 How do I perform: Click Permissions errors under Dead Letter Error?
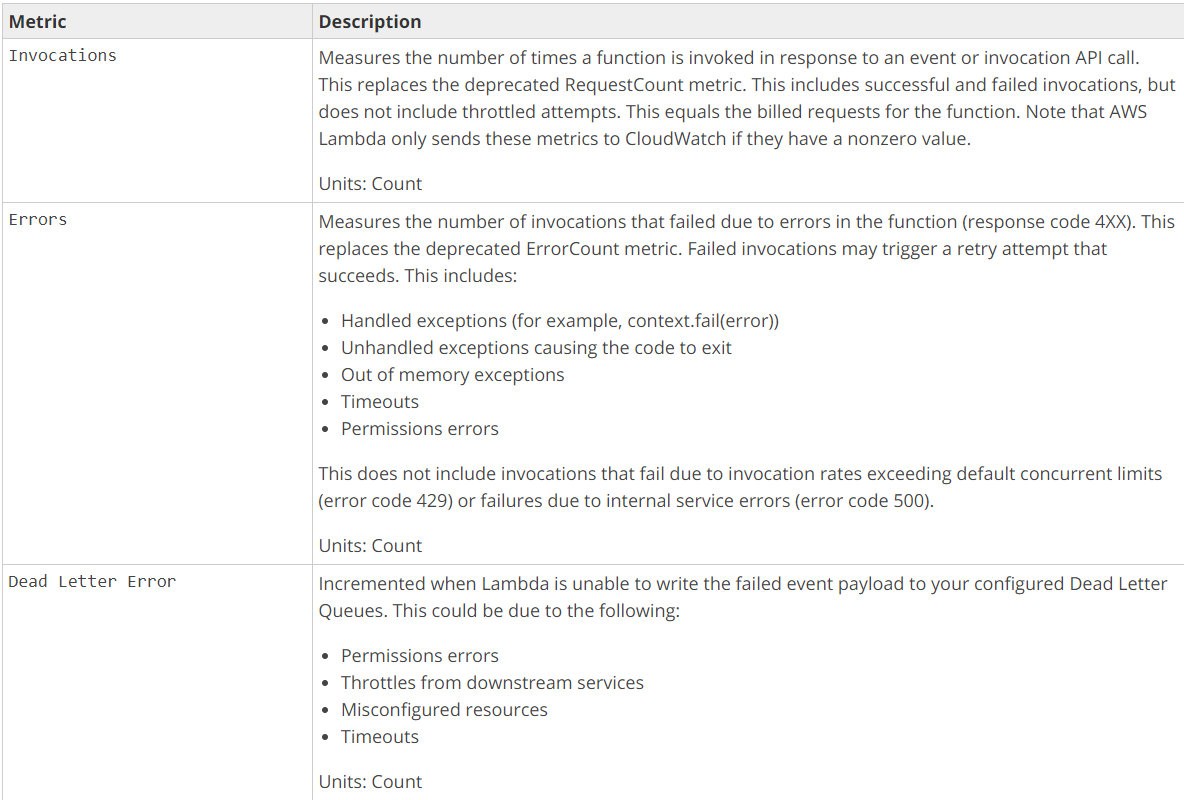click(x=420, y=656)
